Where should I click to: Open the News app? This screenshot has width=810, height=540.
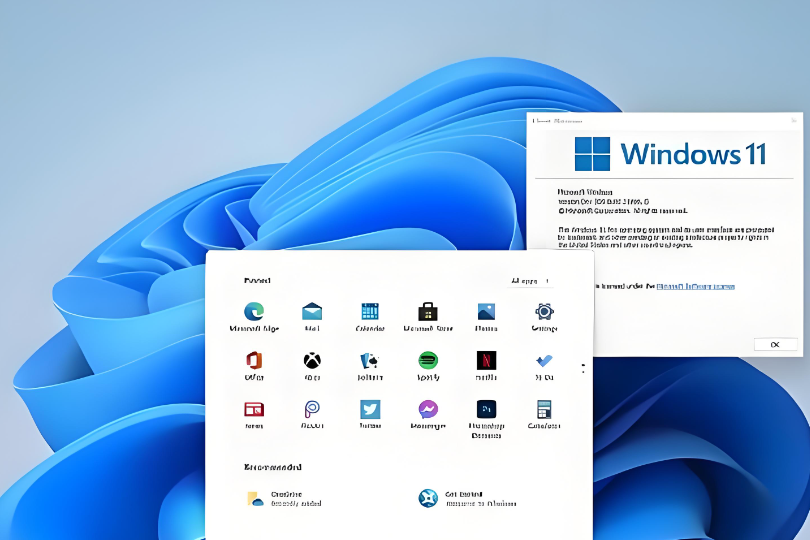(254, 414)
